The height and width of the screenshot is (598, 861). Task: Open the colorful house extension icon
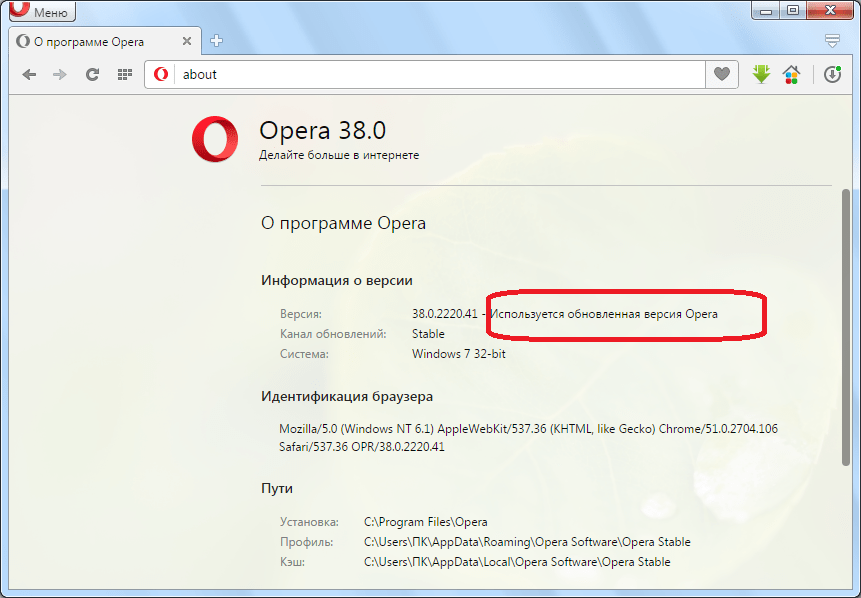click(x=791, y=74)
